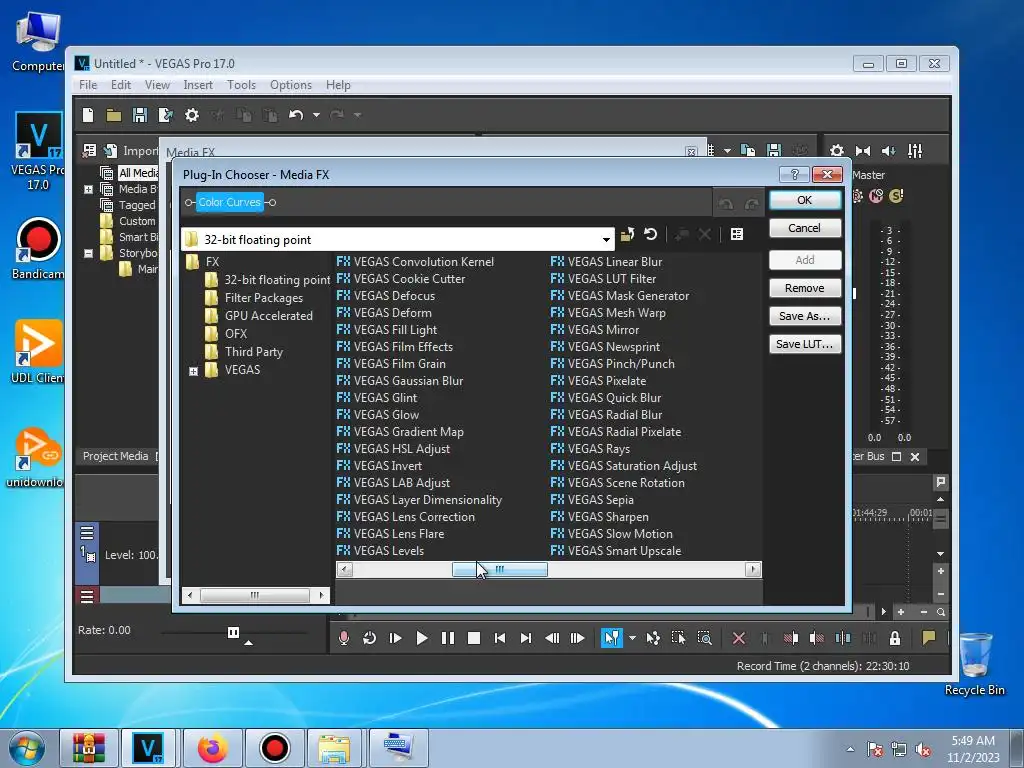The height and width of the screenshot is (768, 1024).
Task: Click the Up One Level folder icon
Action: [x=627, y=234]
